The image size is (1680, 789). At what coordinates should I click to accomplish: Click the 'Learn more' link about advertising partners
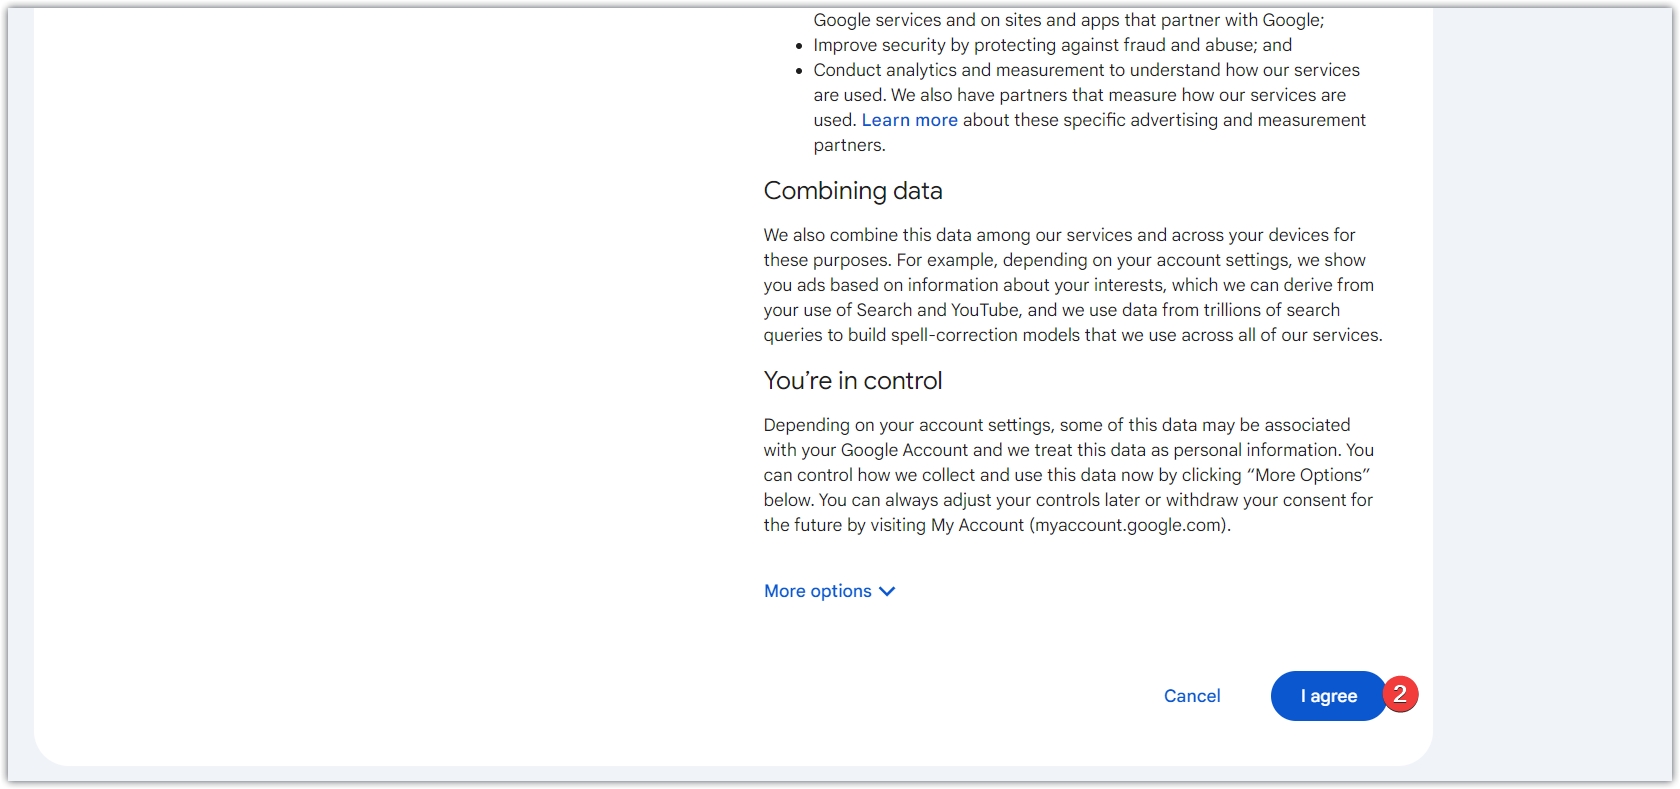point(909,120)
